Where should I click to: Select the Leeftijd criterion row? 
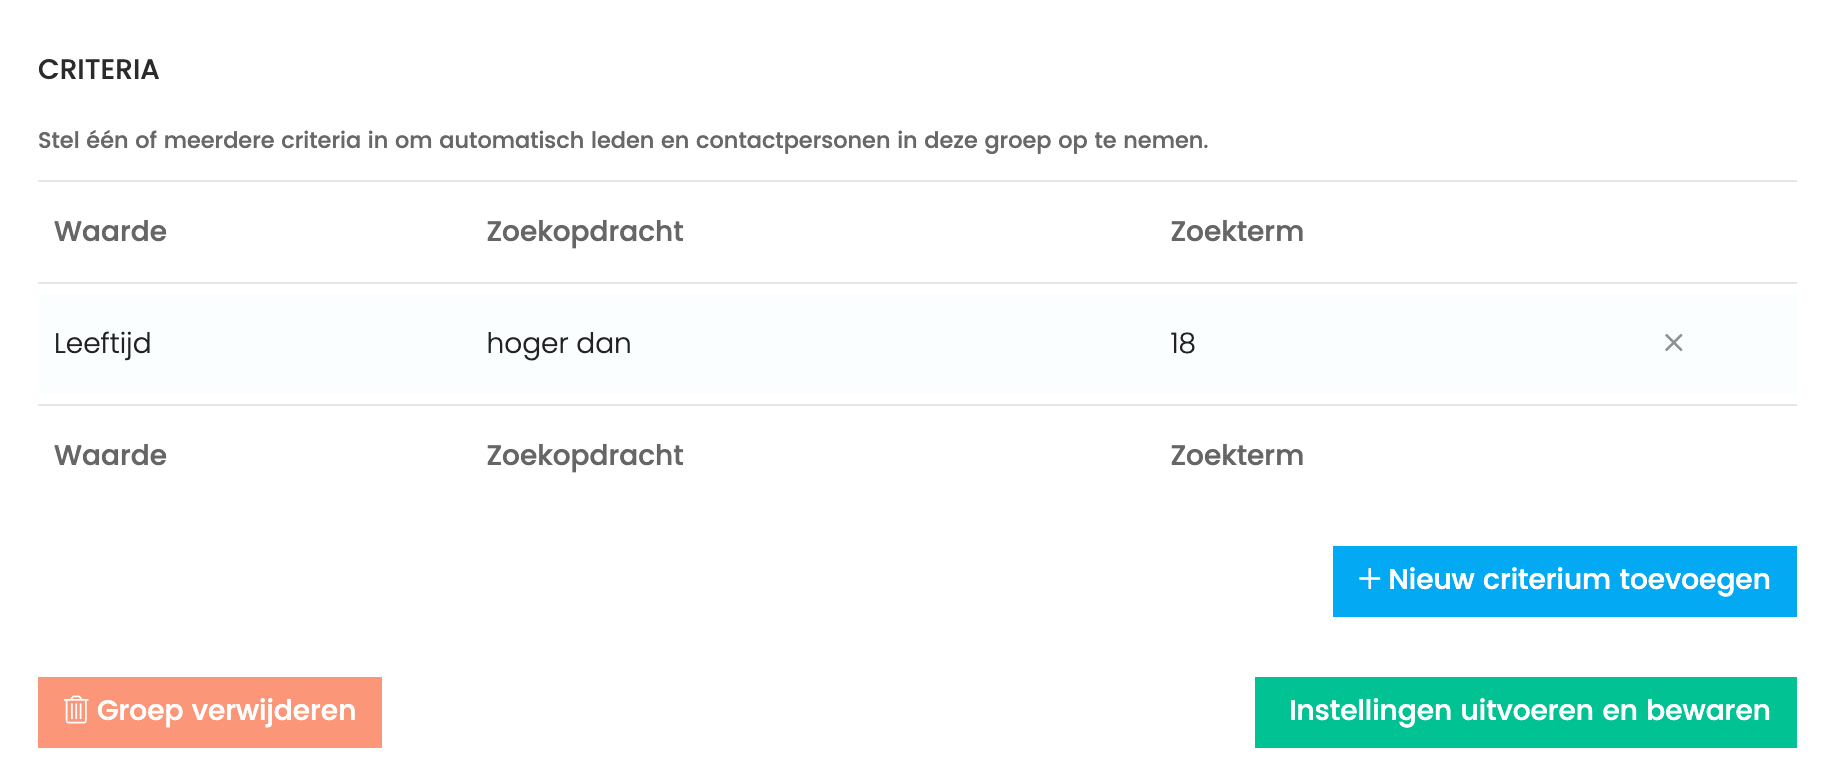pos(917,344)
